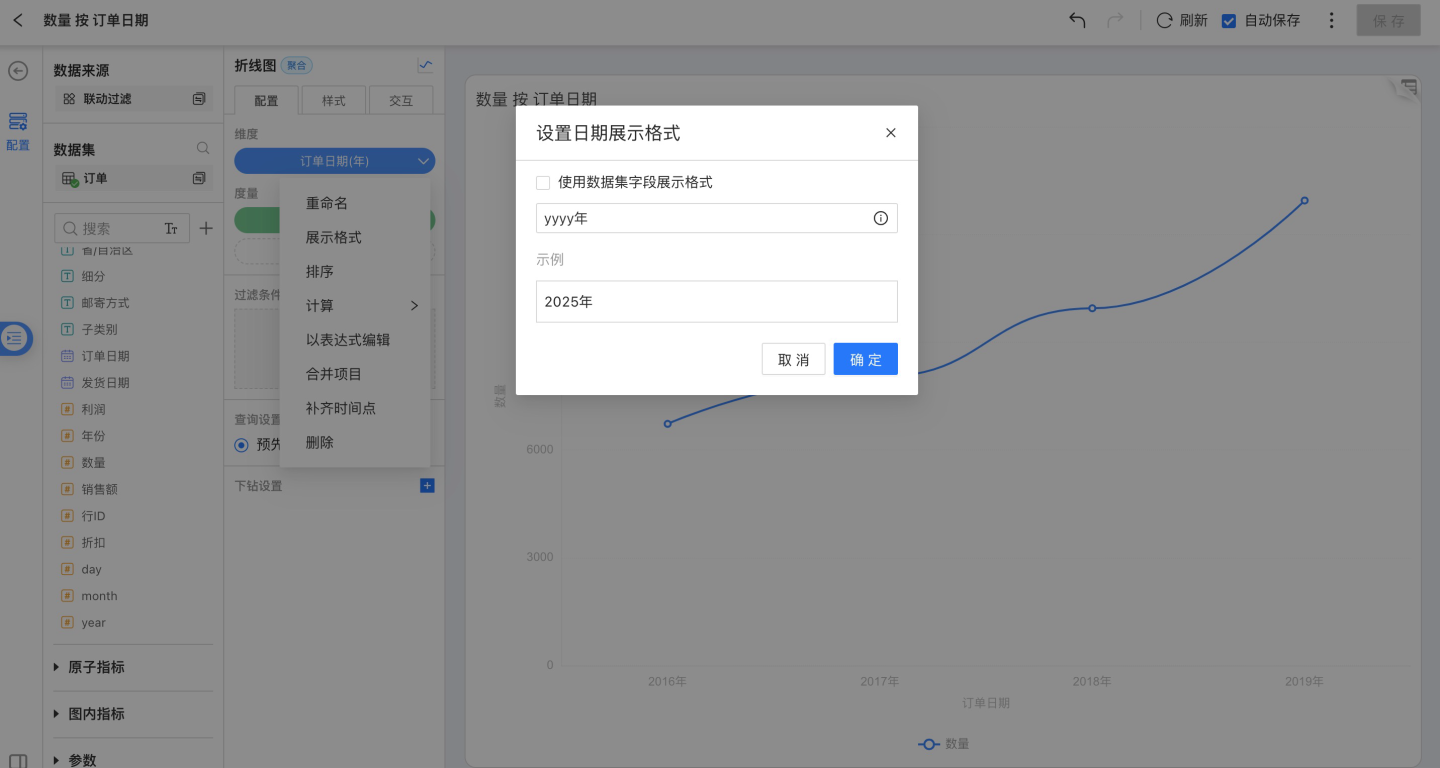The image size is (1440, 768).
Task: Switch to the 样式 tab
Action: pos(333,101)
